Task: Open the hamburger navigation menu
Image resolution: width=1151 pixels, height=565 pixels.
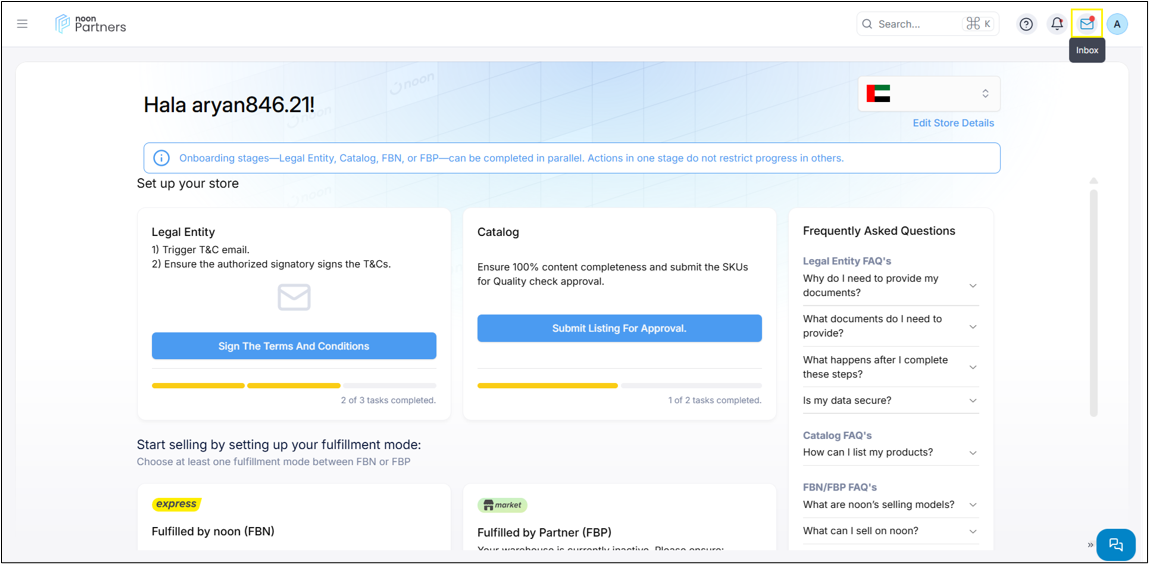Action: click(22, 24)
